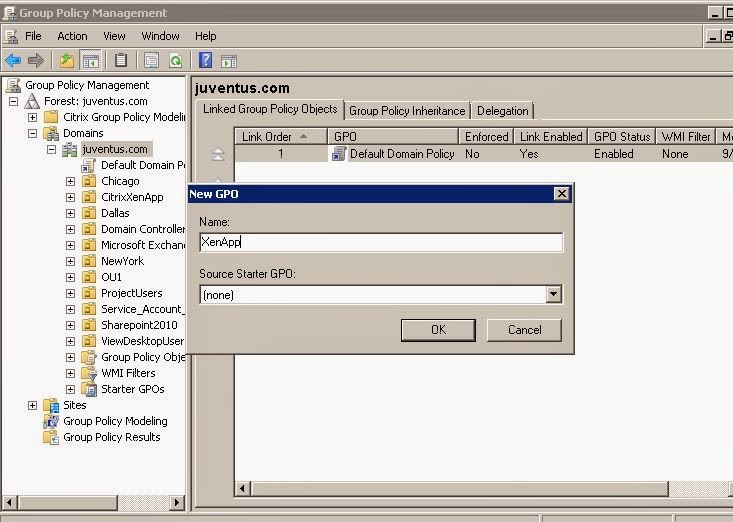The height and width of the screenshot is (522, 733).
Task: Click the tree pane horizontal scrollbar thumb
Action: 68,503
